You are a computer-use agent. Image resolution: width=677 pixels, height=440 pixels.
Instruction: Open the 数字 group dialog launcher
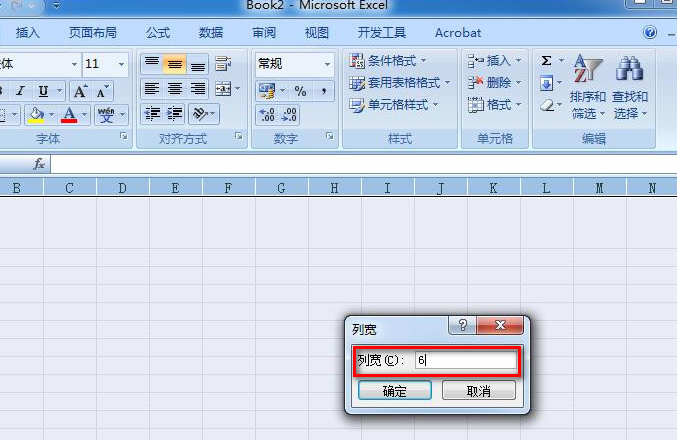(x=330, y=136)
